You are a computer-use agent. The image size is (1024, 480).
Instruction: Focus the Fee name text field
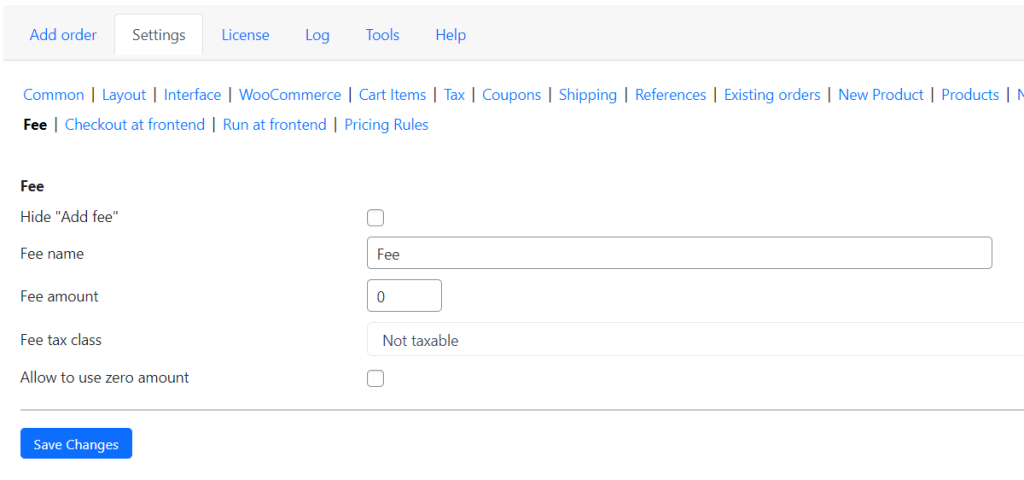point(680,253)
